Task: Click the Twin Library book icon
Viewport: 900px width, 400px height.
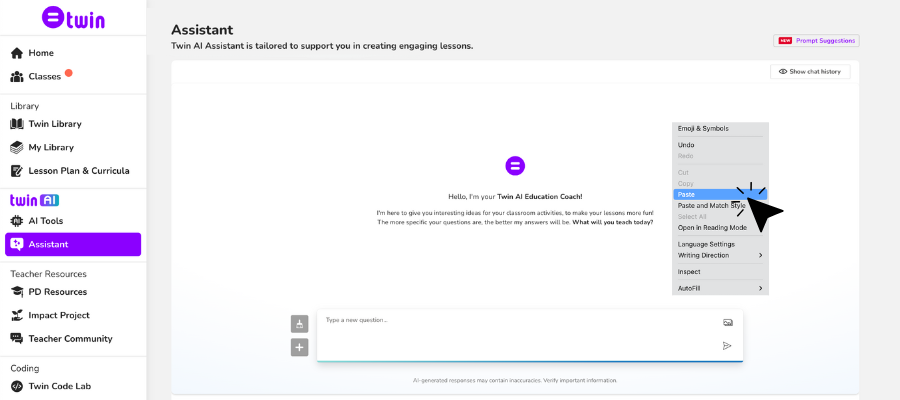Action: coord(17,124)
